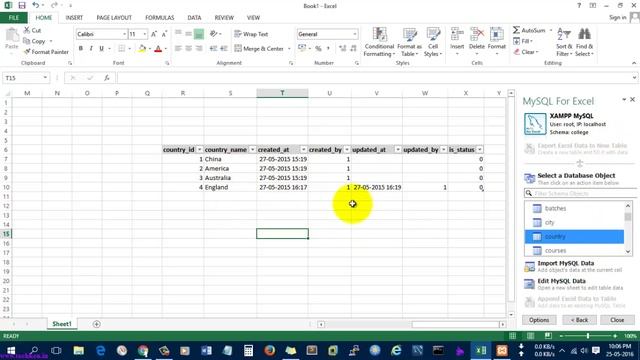Viewport: 640px width, 360px height.
Task: Click the Merge & Center button
Action: 259,49
